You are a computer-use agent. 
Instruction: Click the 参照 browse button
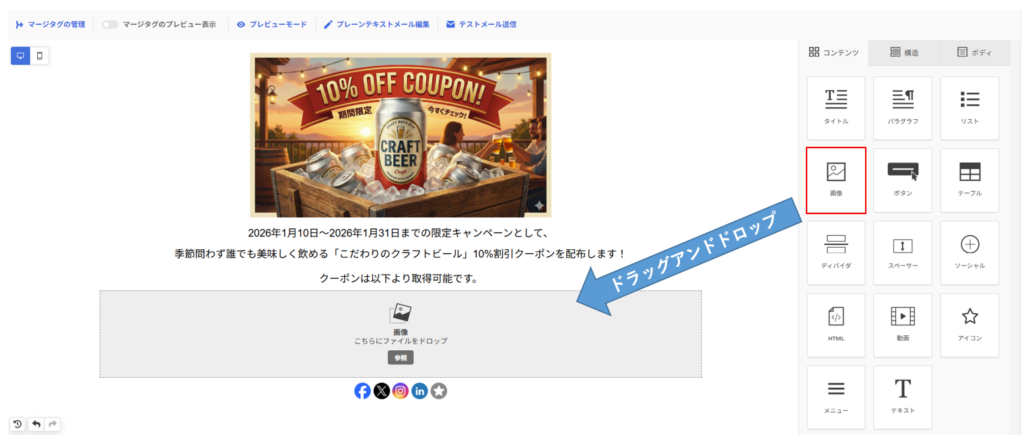(x=400, y=358)
